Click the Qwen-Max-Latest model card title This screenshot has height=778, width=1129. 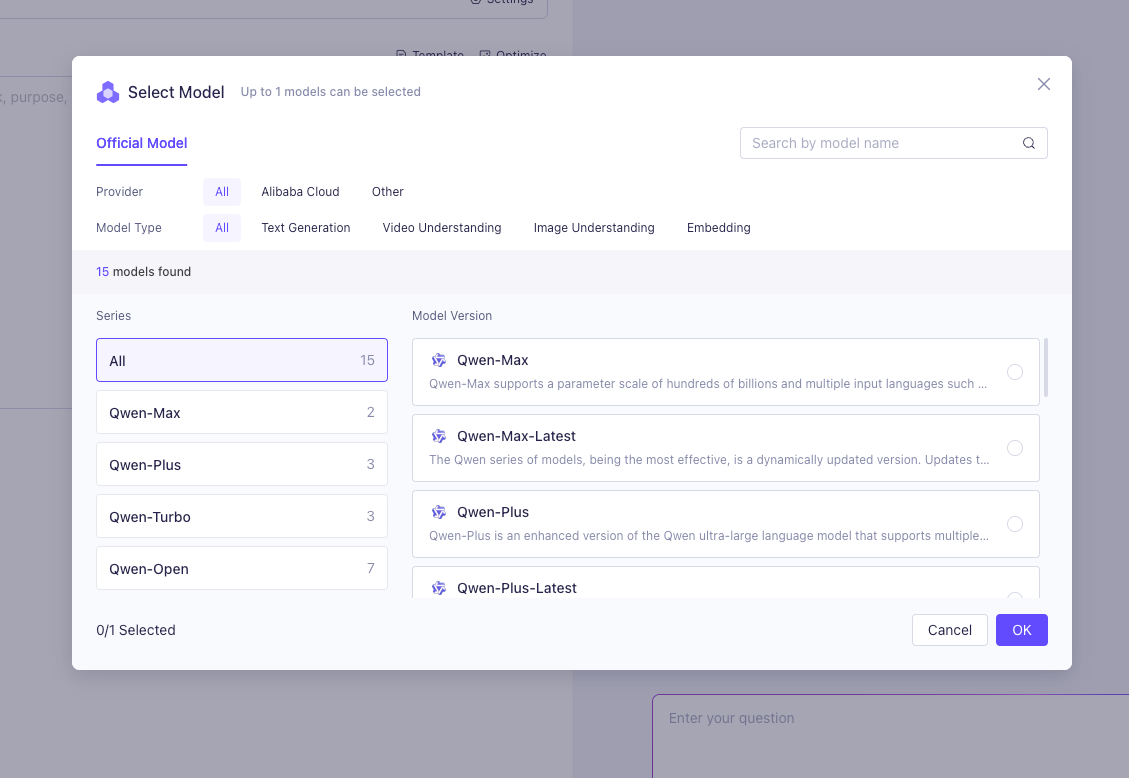pos(516,436)
